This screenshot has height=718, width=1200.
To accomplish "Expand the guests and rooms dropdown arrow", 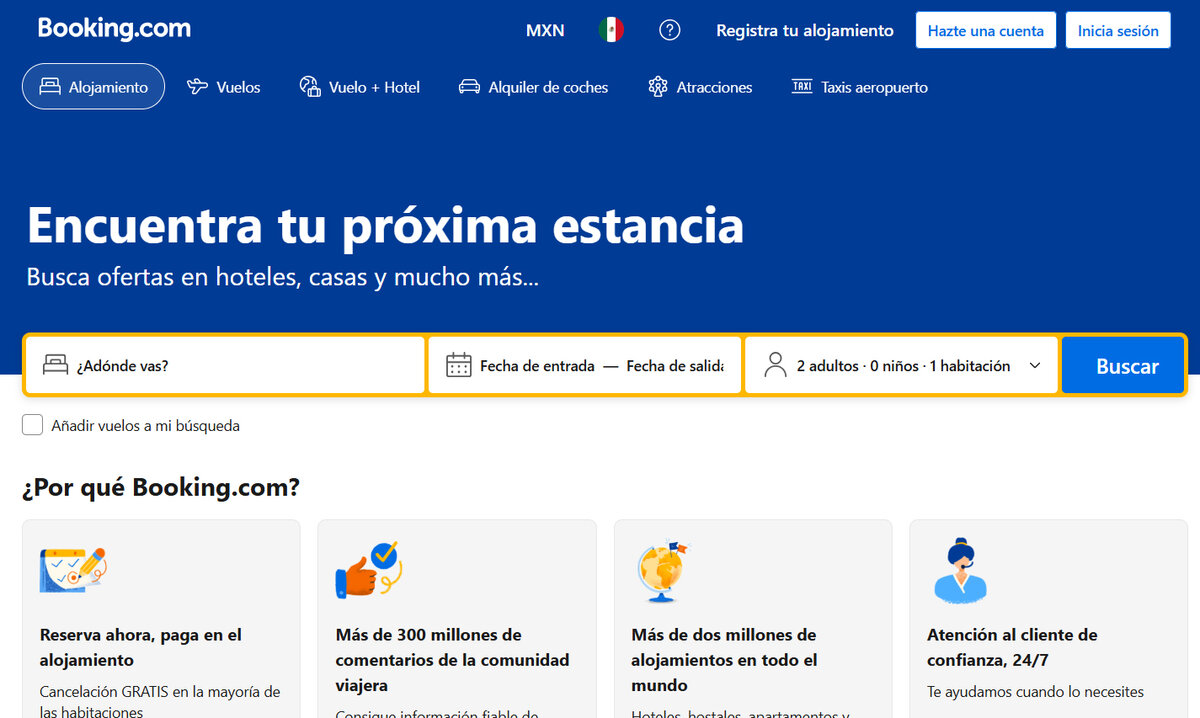I will pos(1035,365).
